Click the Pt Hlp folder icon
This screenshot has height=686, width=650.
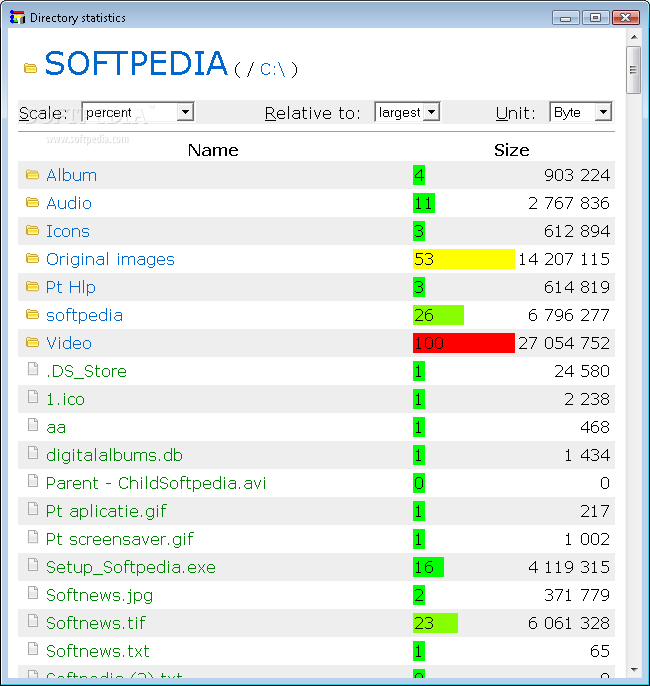click(x=32, y=287)
